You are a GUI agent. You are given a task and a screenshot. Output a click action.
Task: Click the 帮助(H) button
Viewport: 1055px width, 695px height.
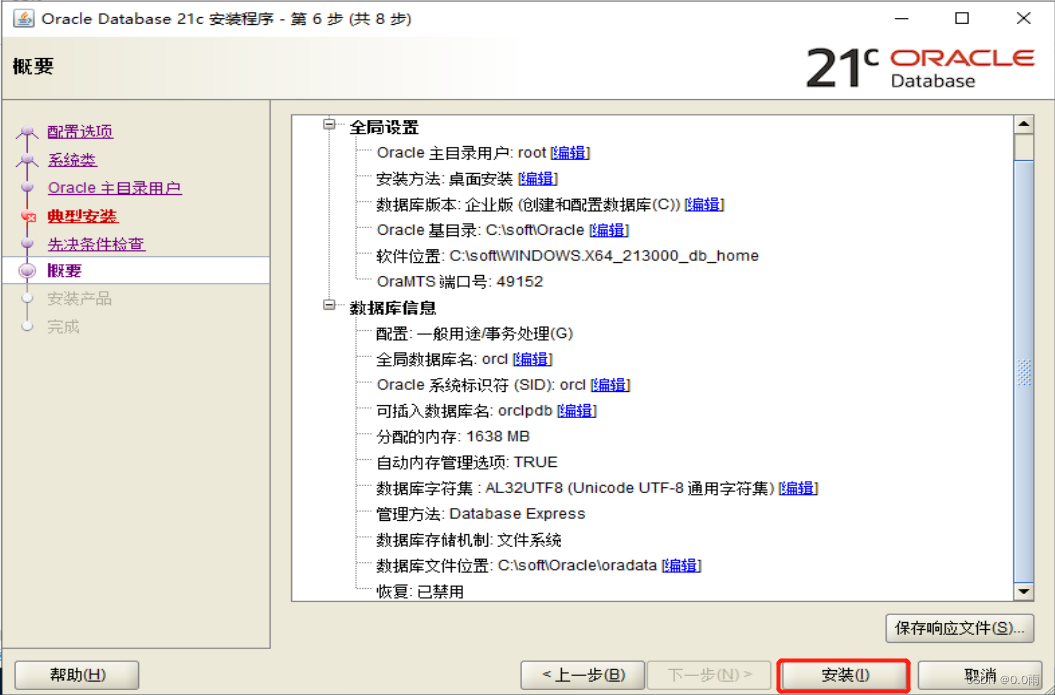(77, 675)
